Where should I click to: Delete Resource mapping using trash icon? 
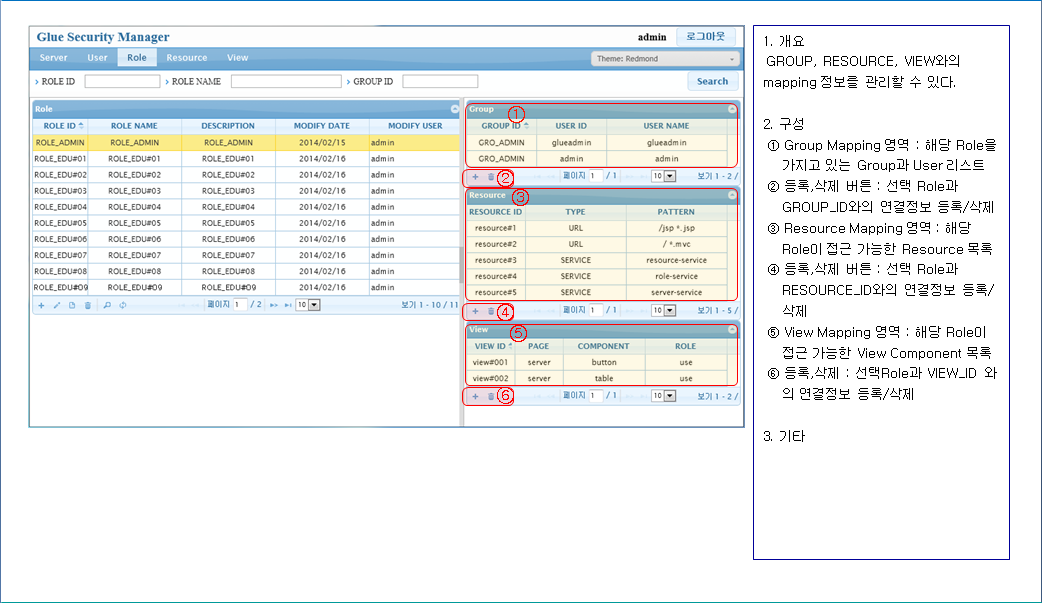click(490, 311)
